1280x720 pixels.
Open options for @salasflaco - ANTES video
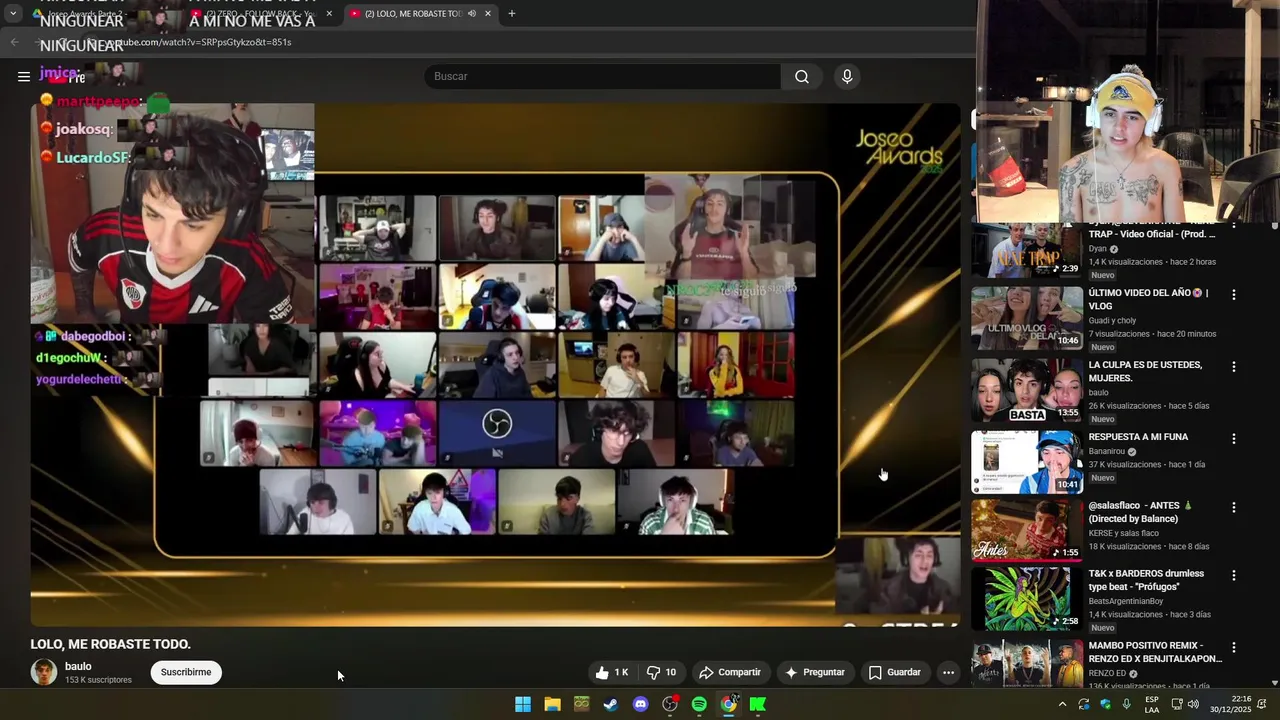pos(1234,508)
